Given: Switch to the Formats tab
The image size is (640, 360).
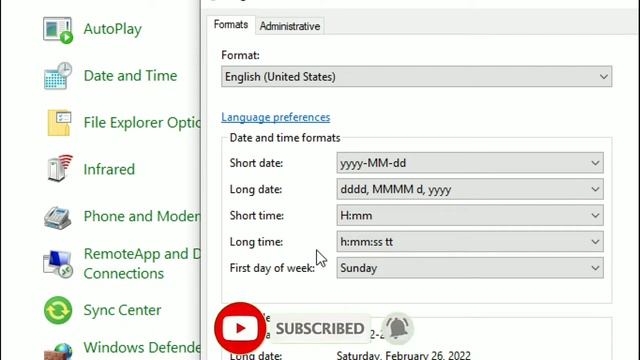Looking at the screenshot, I should pos(231,24).
